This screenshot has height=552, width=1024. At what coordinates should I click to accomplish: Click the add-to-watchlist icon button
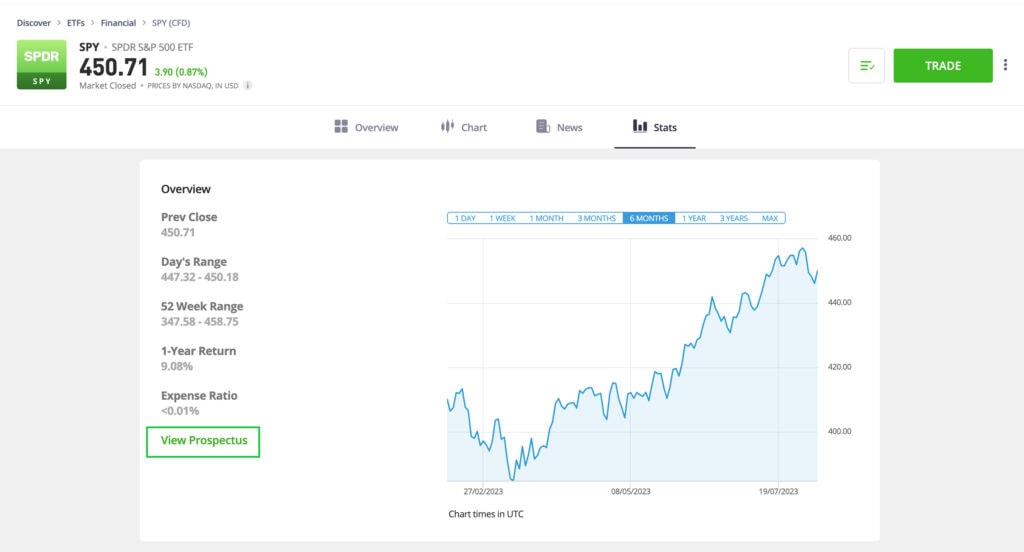pyautogui.click(x=867, y=65)
